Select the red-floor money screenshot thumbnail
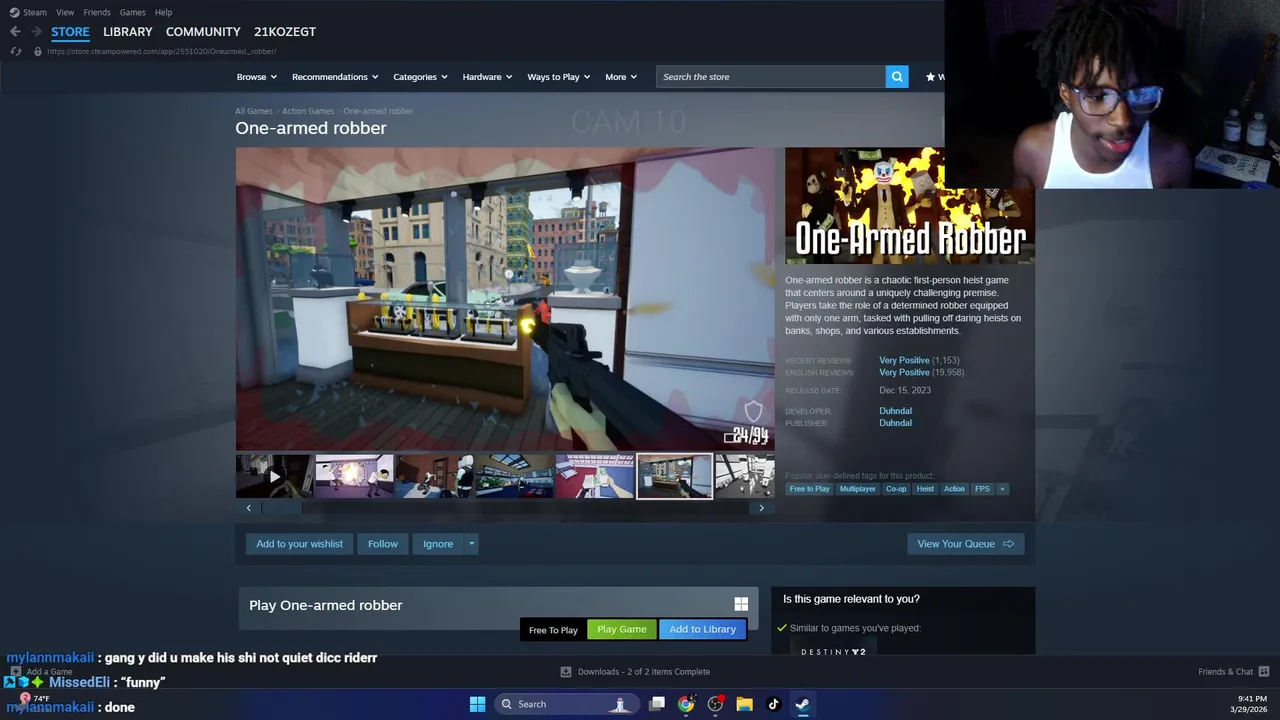Image resolution: width=1280 pixels, height=720 pixels. pyautogui.click(x=594, y=476)
